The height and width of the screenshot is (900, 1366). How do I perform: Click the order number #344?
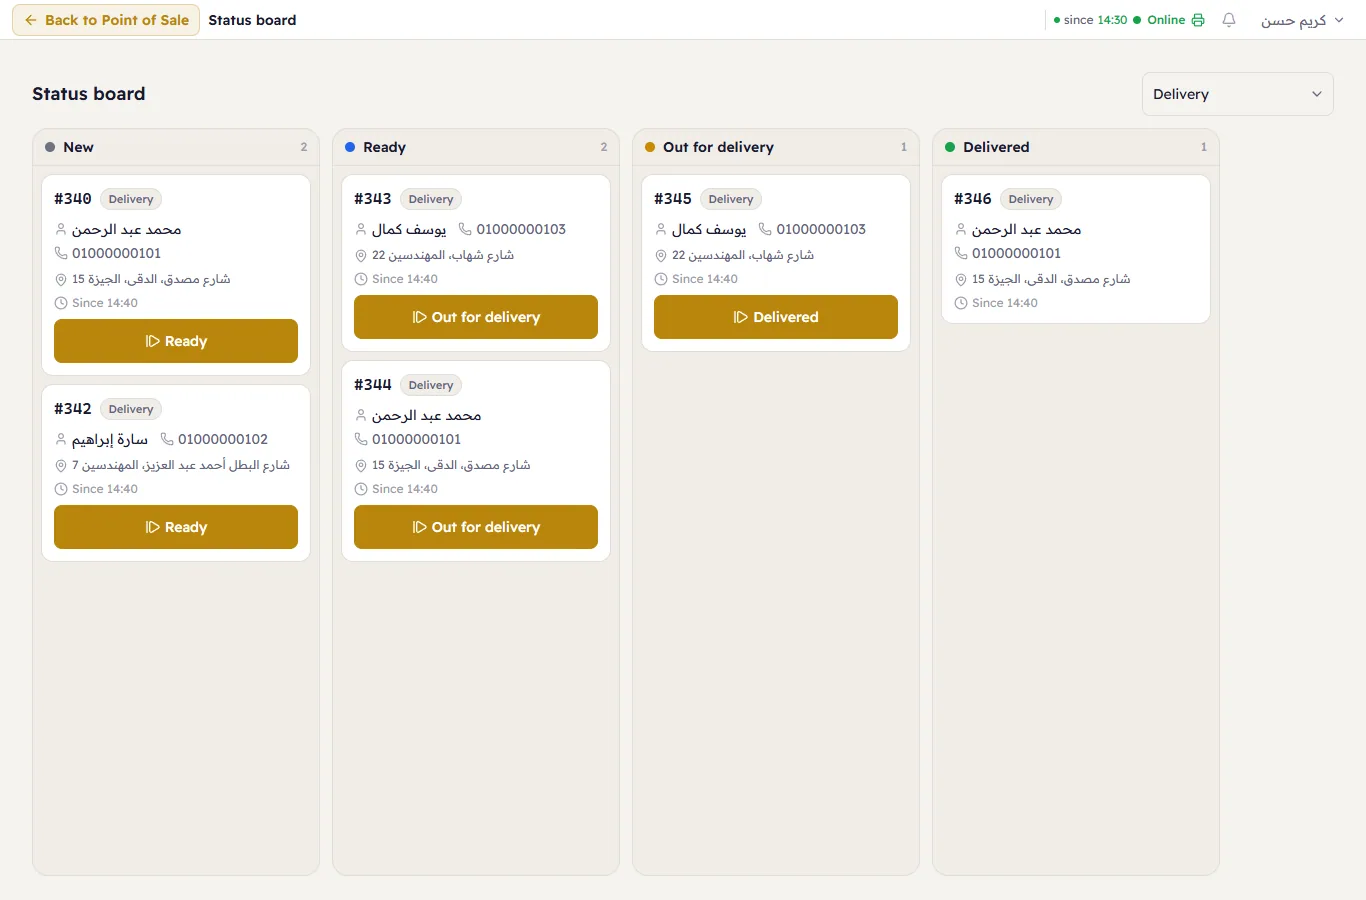(x=373, y=385)
